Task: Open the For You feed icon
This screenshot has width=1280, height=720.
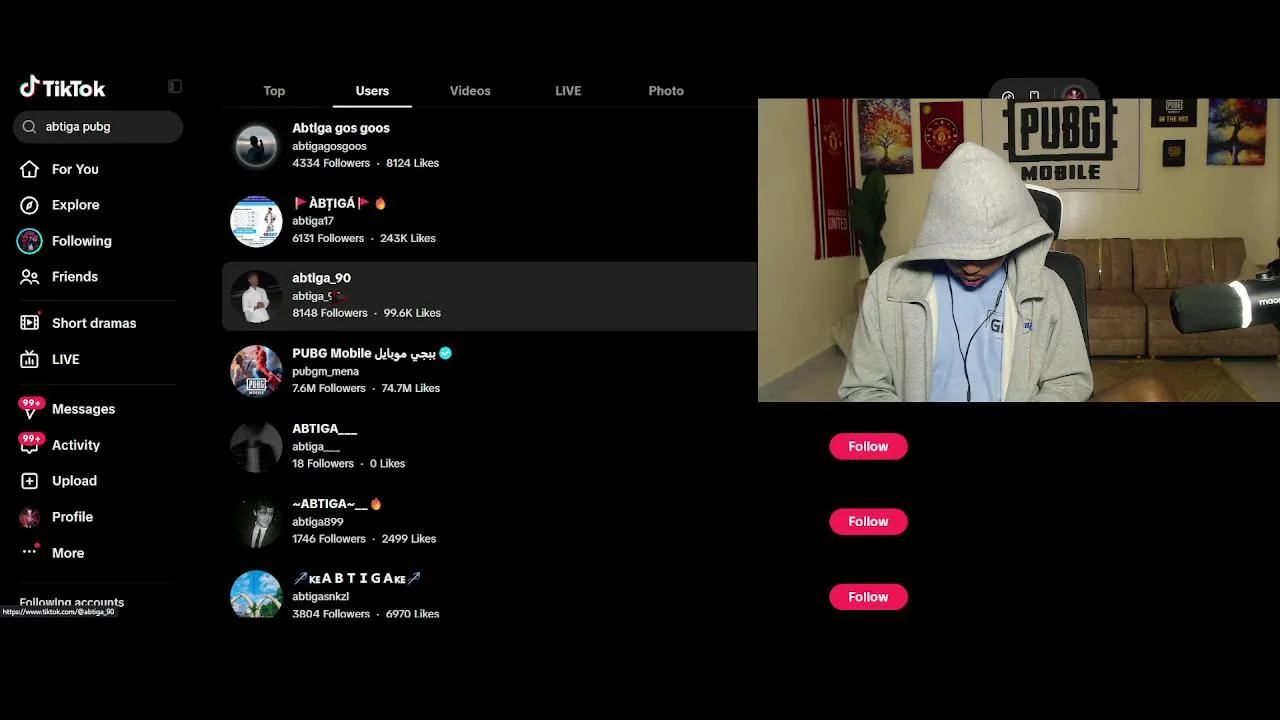Action: [x=30, y=169]
